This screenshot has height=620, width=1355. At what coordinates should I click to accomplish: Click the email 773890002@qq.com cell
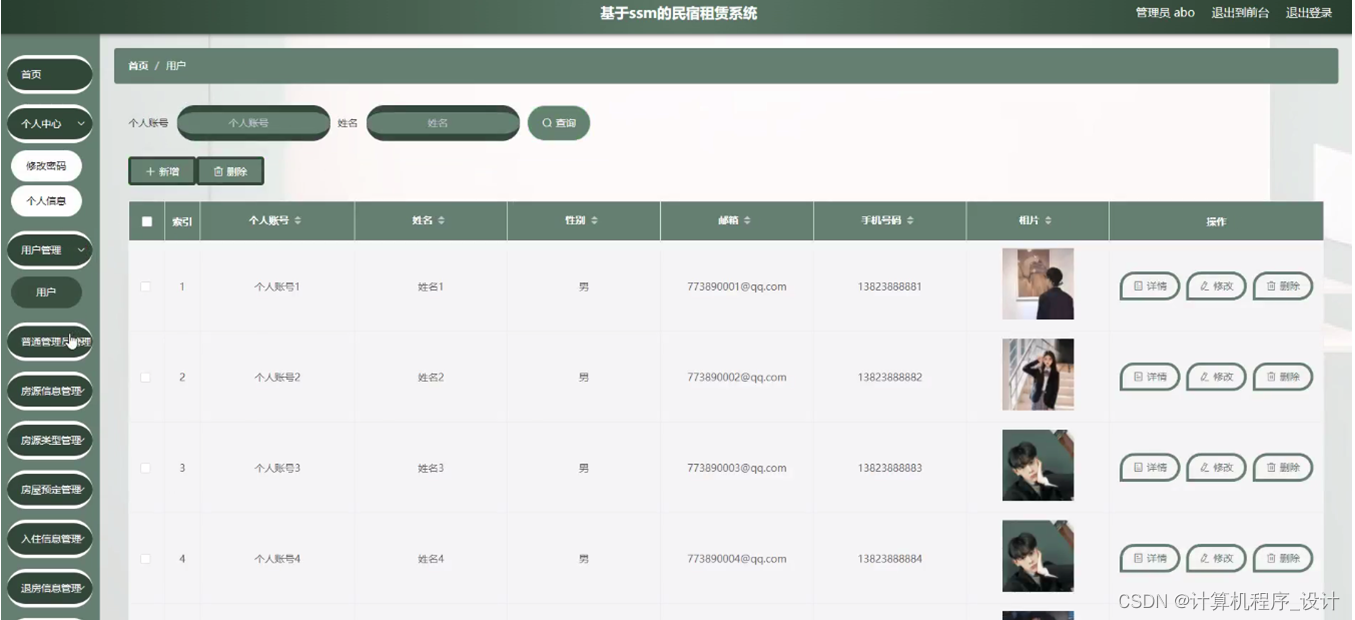click(737, 378)
